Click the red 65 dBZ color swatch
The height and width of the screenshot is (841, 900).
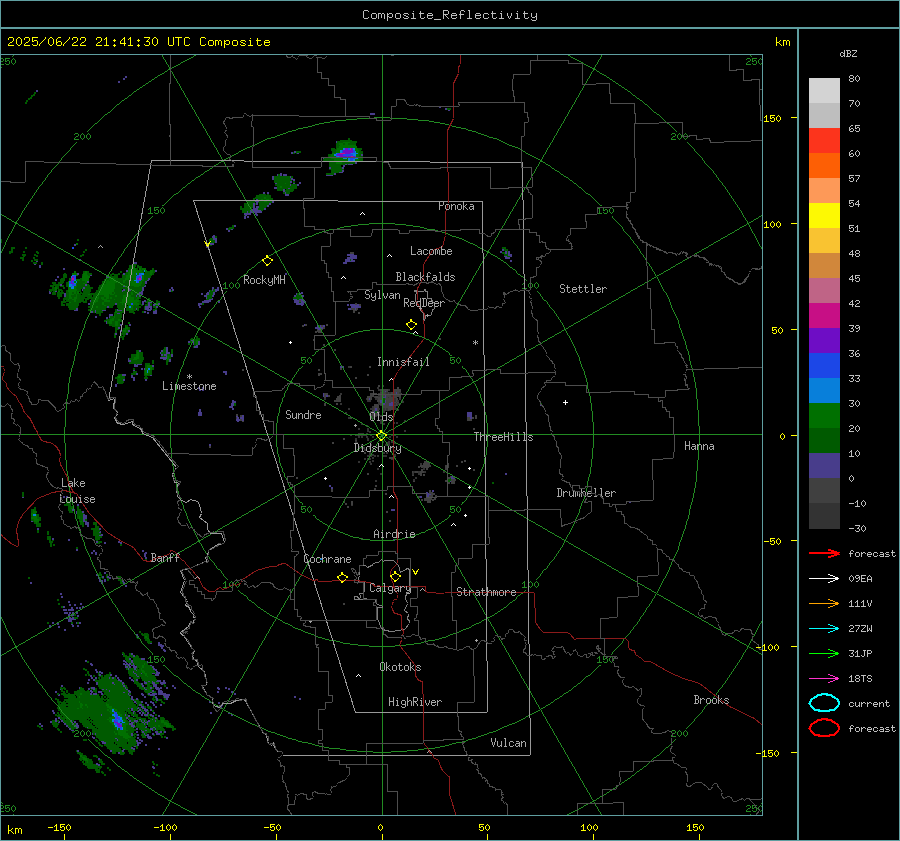point(824,140)
